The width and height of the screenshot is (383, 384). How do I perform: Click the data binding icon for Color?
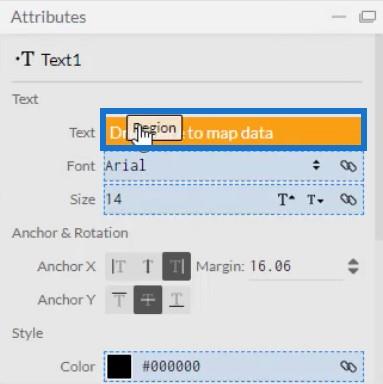(348, 366)
